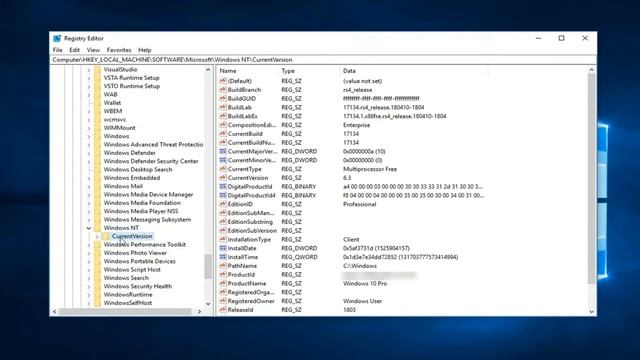This screenshot has width=640, height=360.
Task: Click the tree horizontal scroll left arrow
Action: click(x=55, y=311)
